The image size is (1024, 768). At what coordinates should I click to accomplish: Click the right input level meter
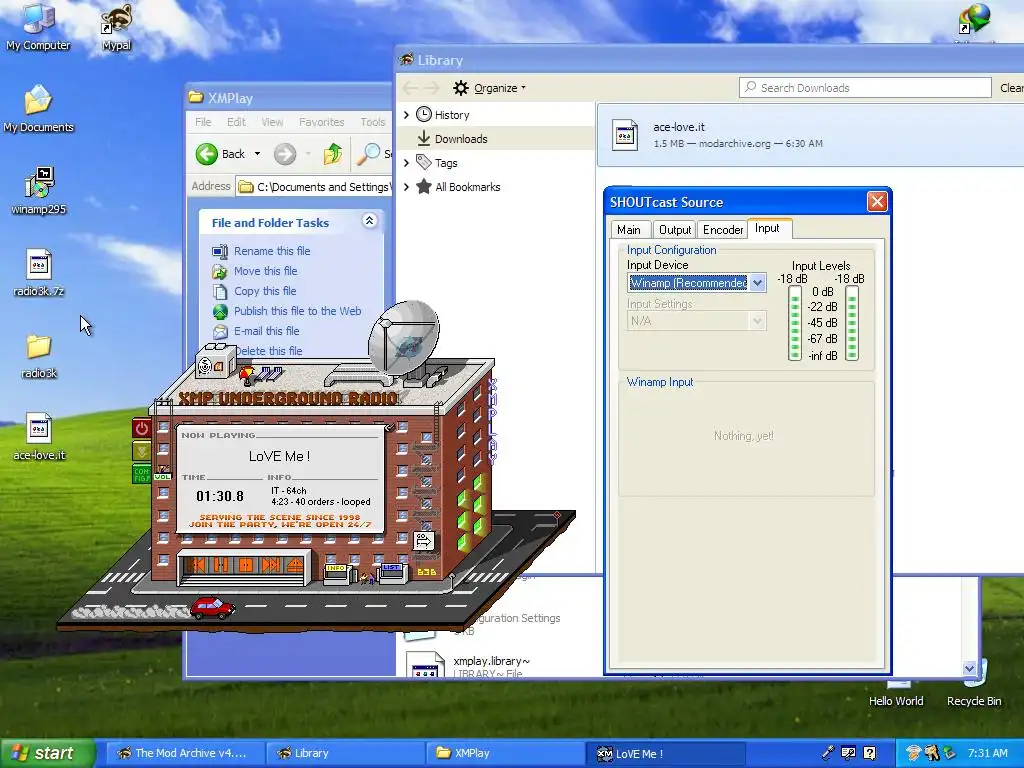[852, 323]
